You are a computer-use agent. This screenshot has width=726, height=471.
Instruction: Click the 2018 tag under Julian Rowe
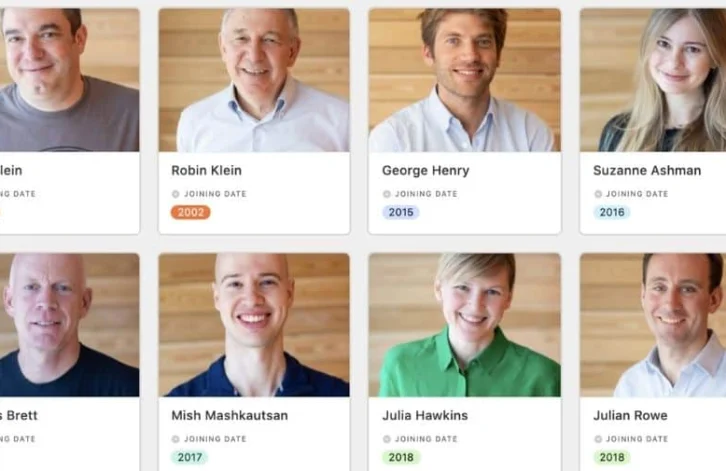coord(612,457)
